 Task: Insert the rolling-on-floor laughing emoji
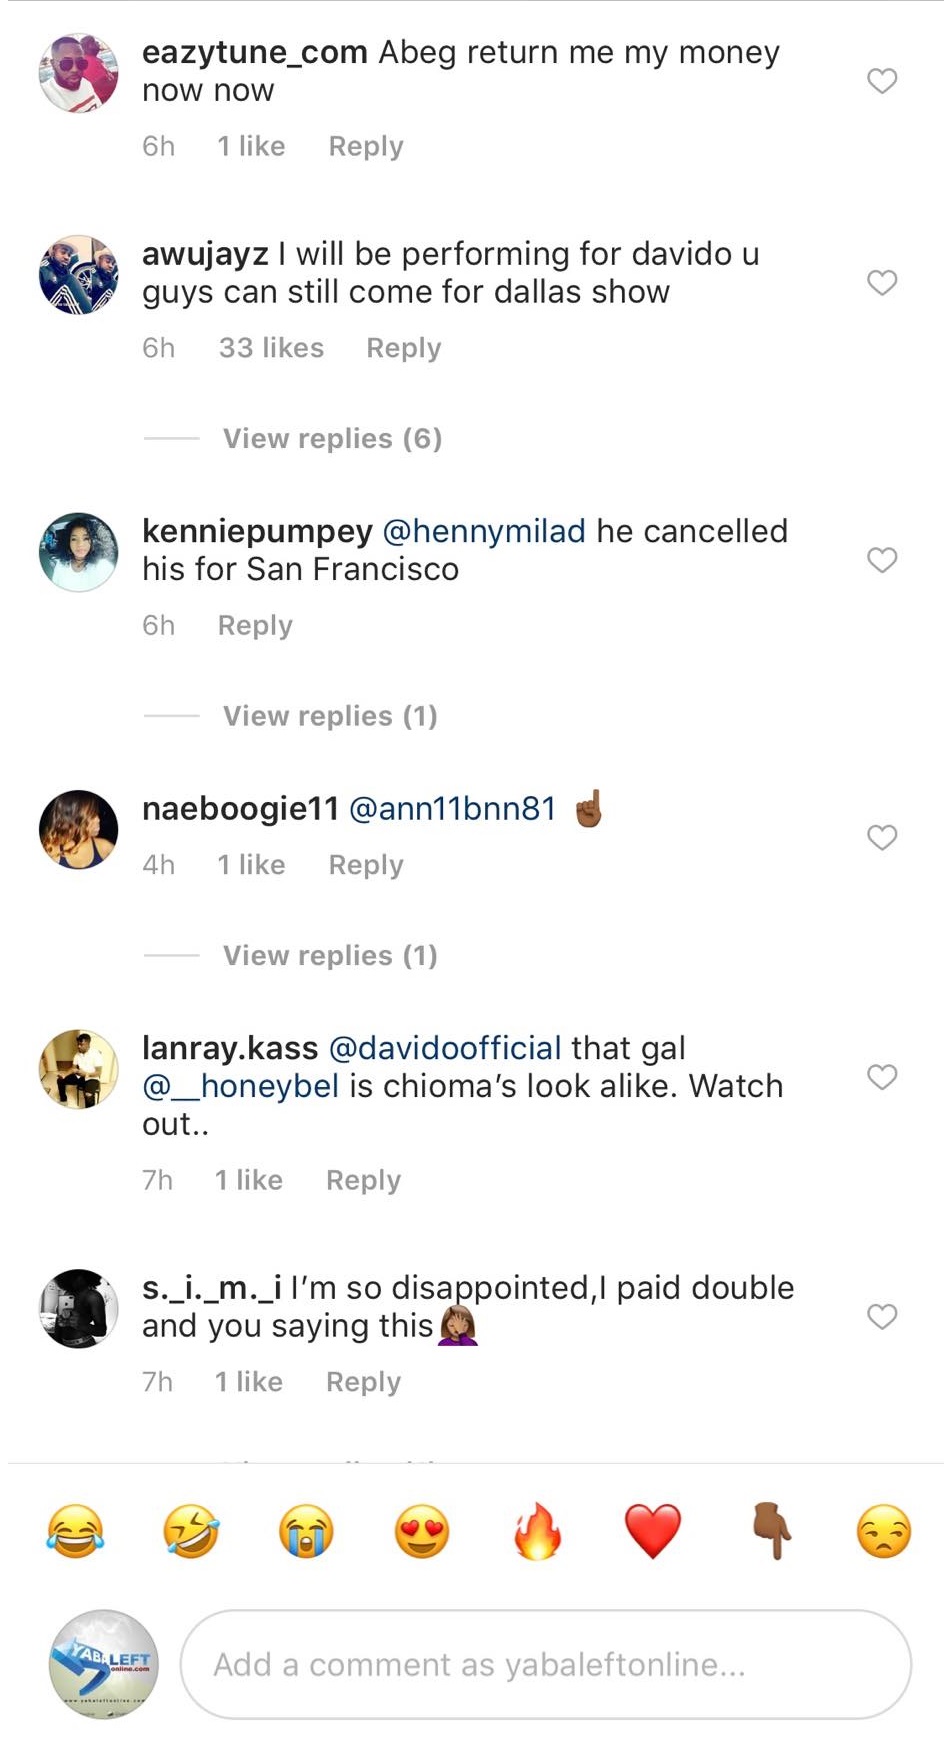point(191,1531)
